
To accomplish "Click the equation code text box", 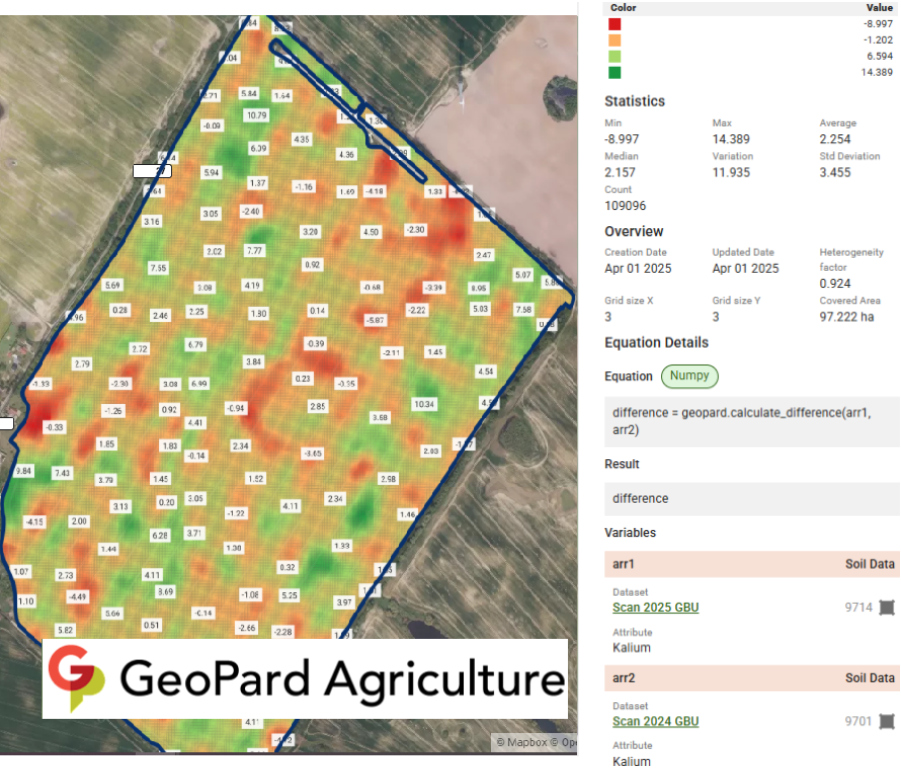I will 751,420.
